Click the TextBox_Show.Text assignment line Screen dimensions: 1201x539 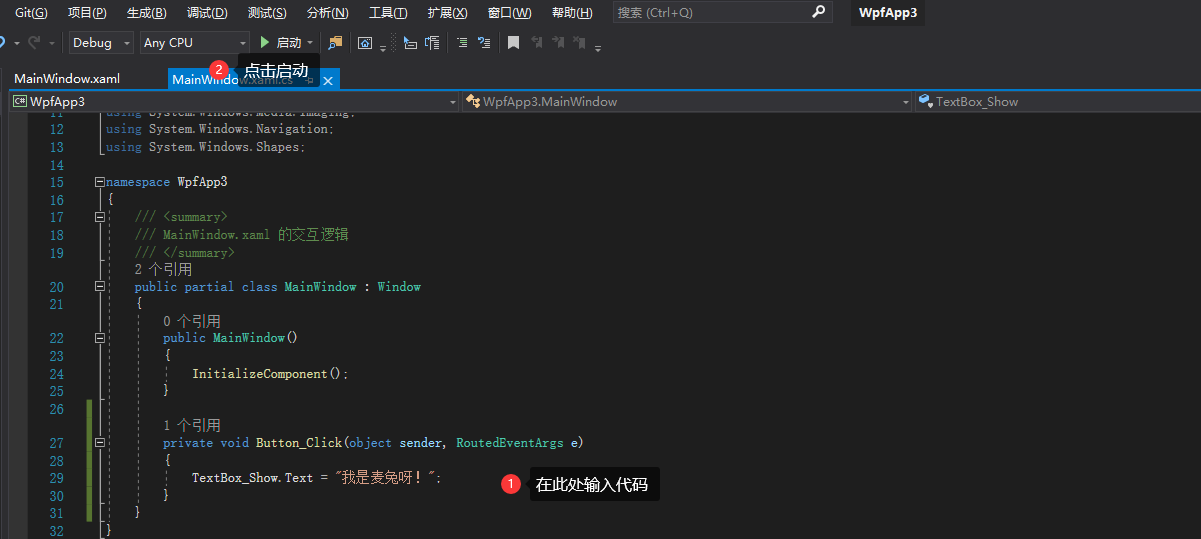point(316,478)
